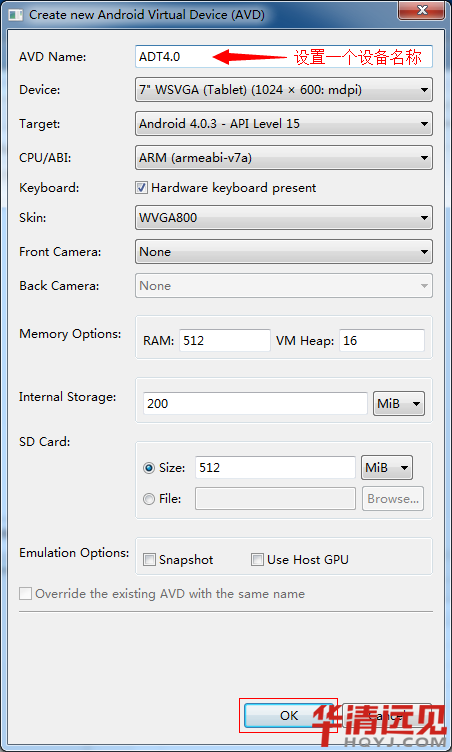Open the Device dropdown list

click(284, 90)
